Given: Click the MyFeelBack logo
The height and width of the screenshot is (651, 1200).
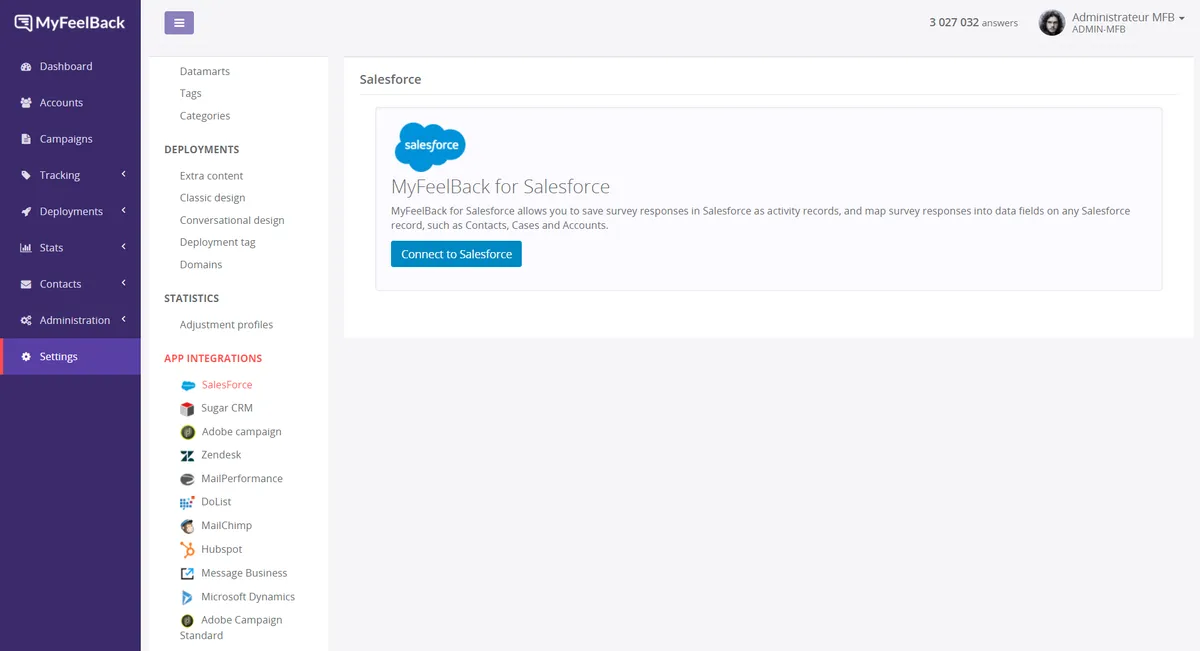Looking at the screenshot, I should (70, 22).
